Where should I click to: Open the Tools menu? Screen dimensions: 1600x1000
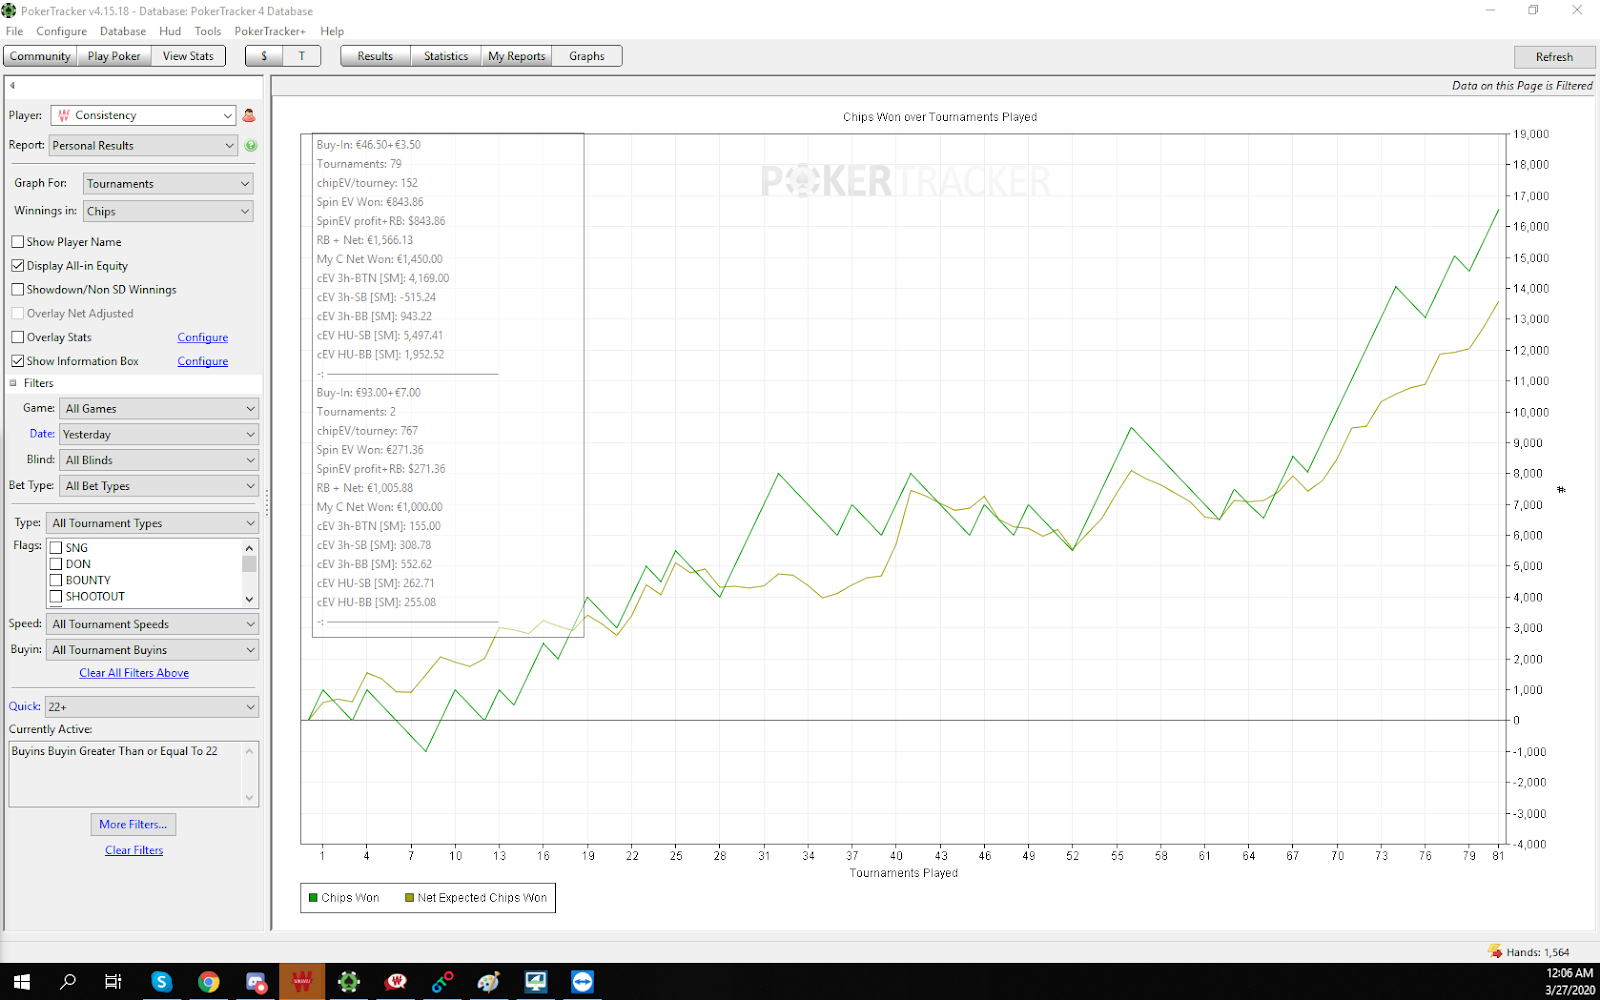(208, 31)
